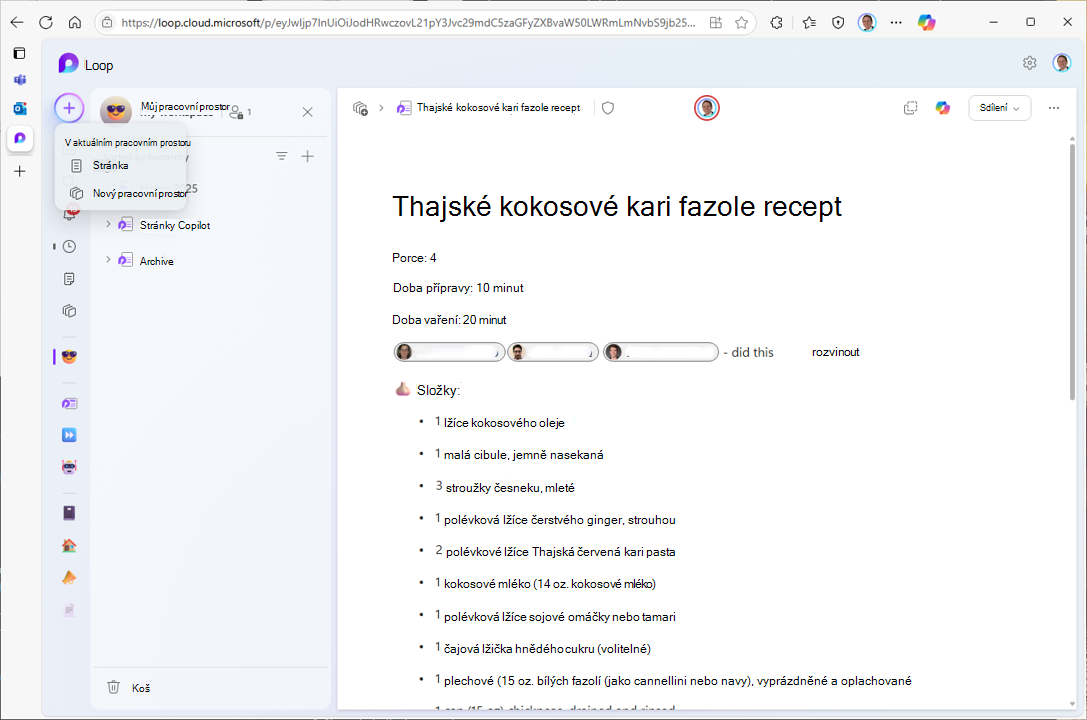Click the 'Porce: 4' line

pos(414,258)
